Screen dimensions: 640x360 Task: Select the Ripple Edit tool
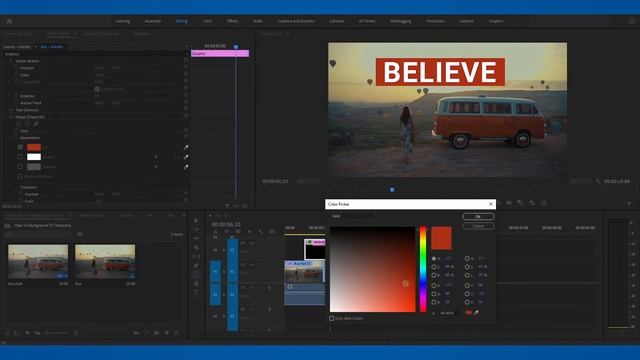[x=196, y=238]
